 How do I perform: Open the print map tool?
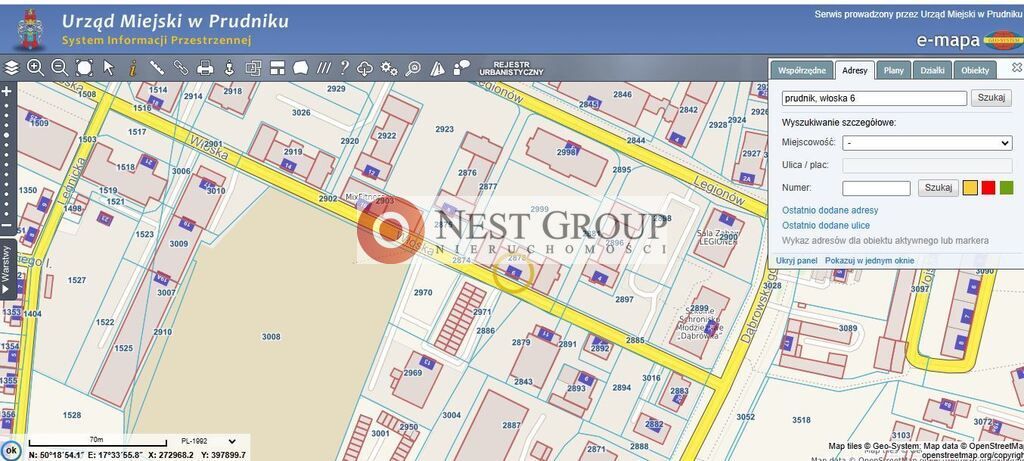tap(205, 68)
